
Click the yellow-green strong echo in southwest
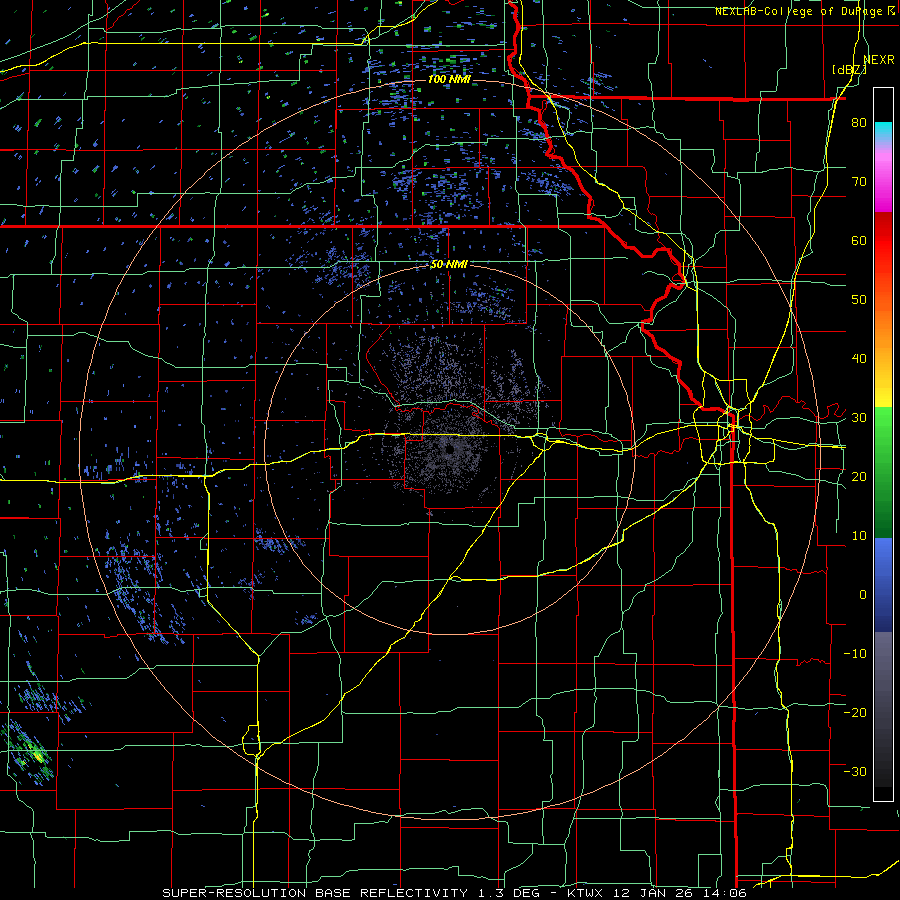tap(38, 755)
